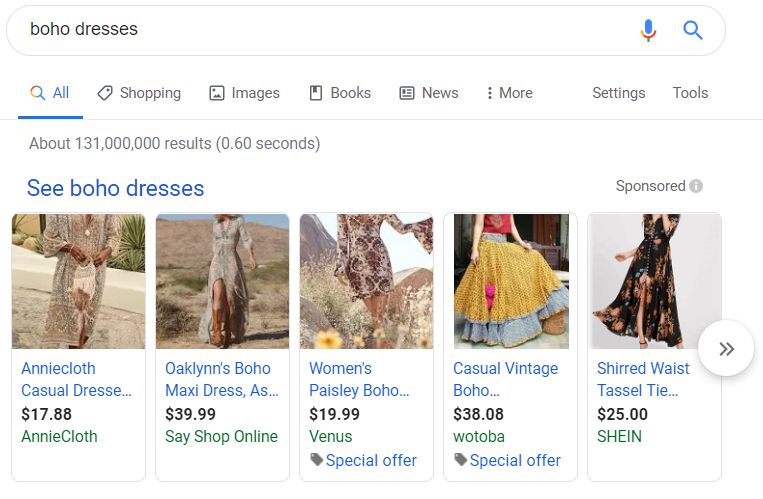
Task: Expand the More search options menu
Action: pos(509,93)
